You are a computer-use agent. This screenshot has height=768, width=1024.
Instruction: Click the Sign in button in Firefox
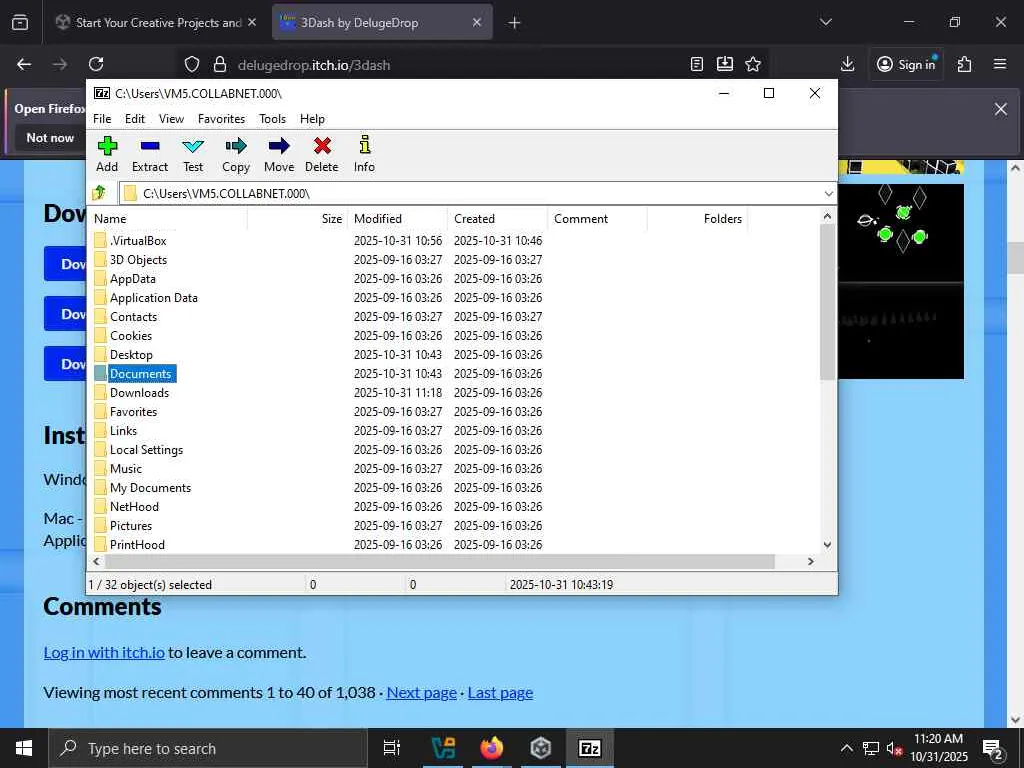906,64
